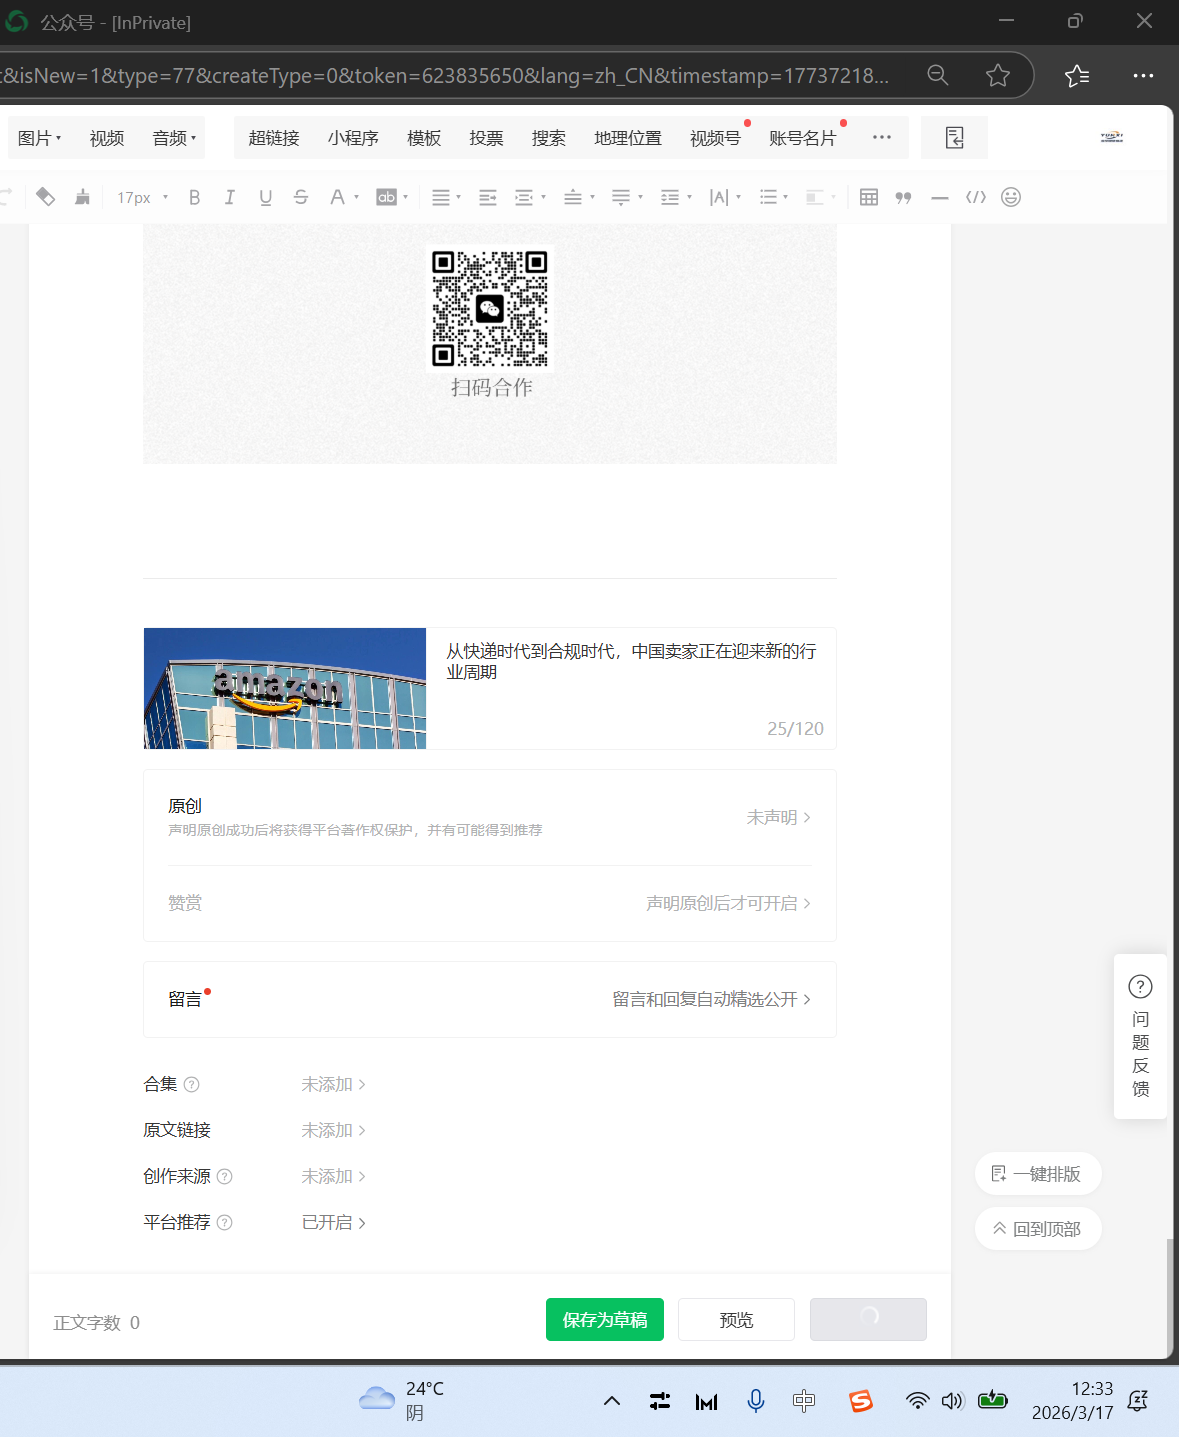Insert a 视频号 item

[x=715, y=138]
